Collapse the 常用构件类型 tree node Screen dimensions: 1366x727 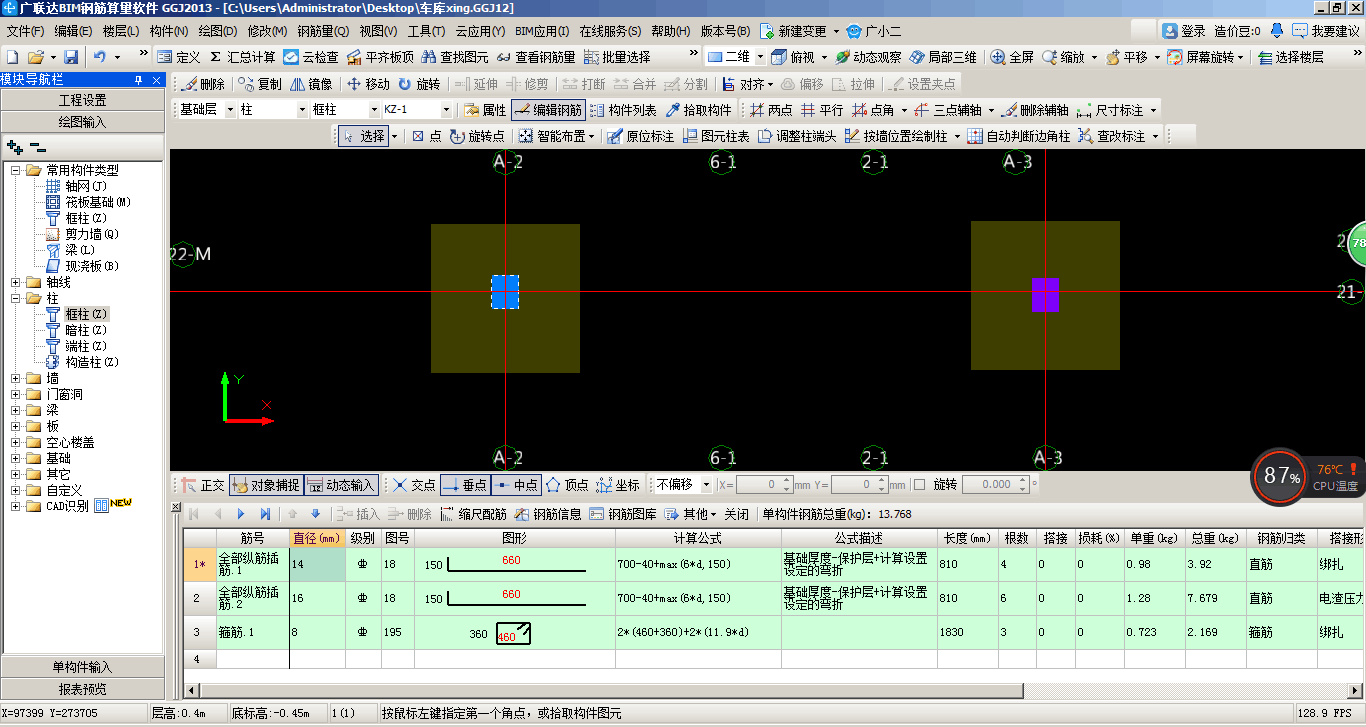(x=17, y=170)
